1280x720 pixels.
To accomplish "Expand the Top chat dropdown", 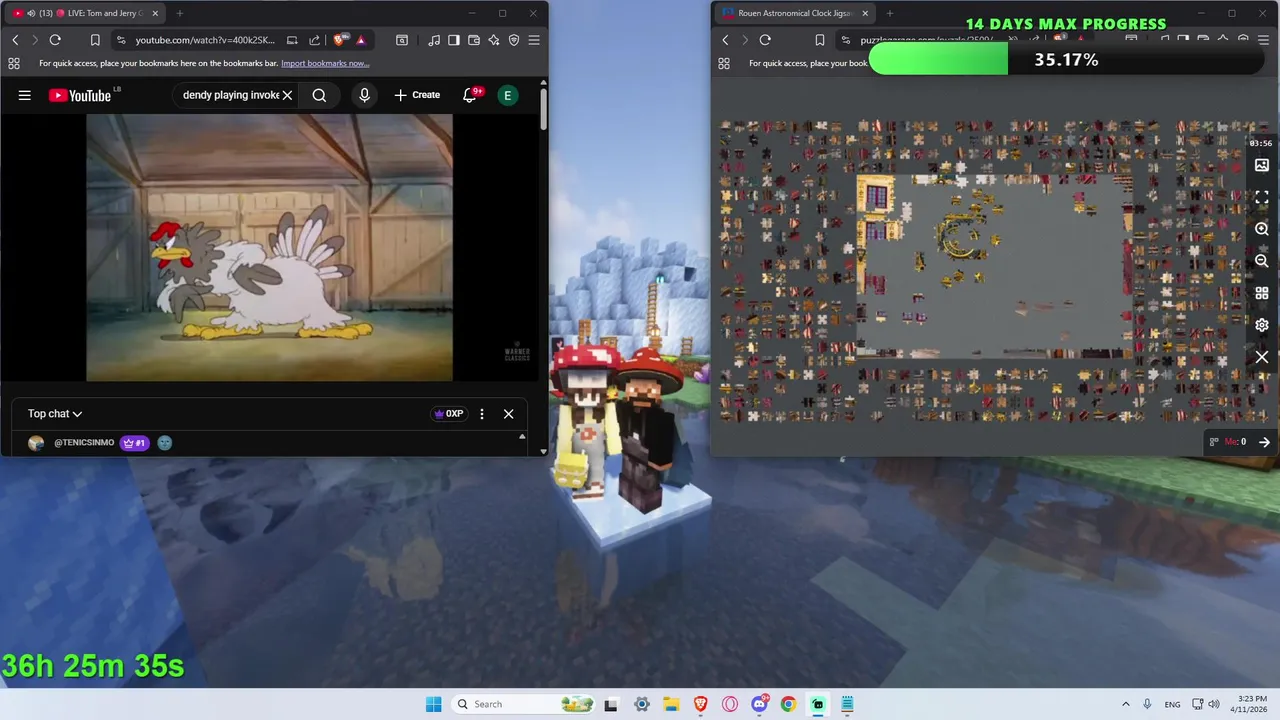I will 55,414.
